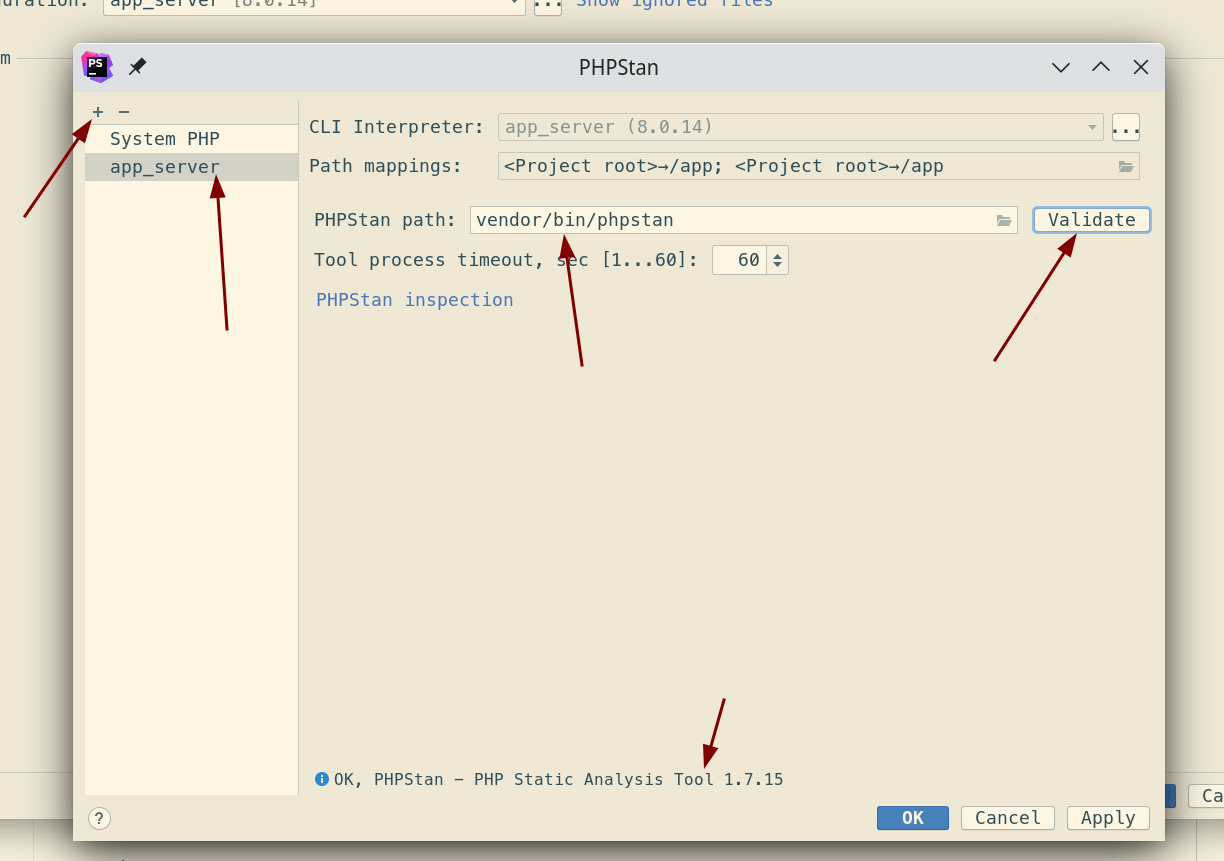Browse CLI interpreters with the ellipsis button

1125,126
